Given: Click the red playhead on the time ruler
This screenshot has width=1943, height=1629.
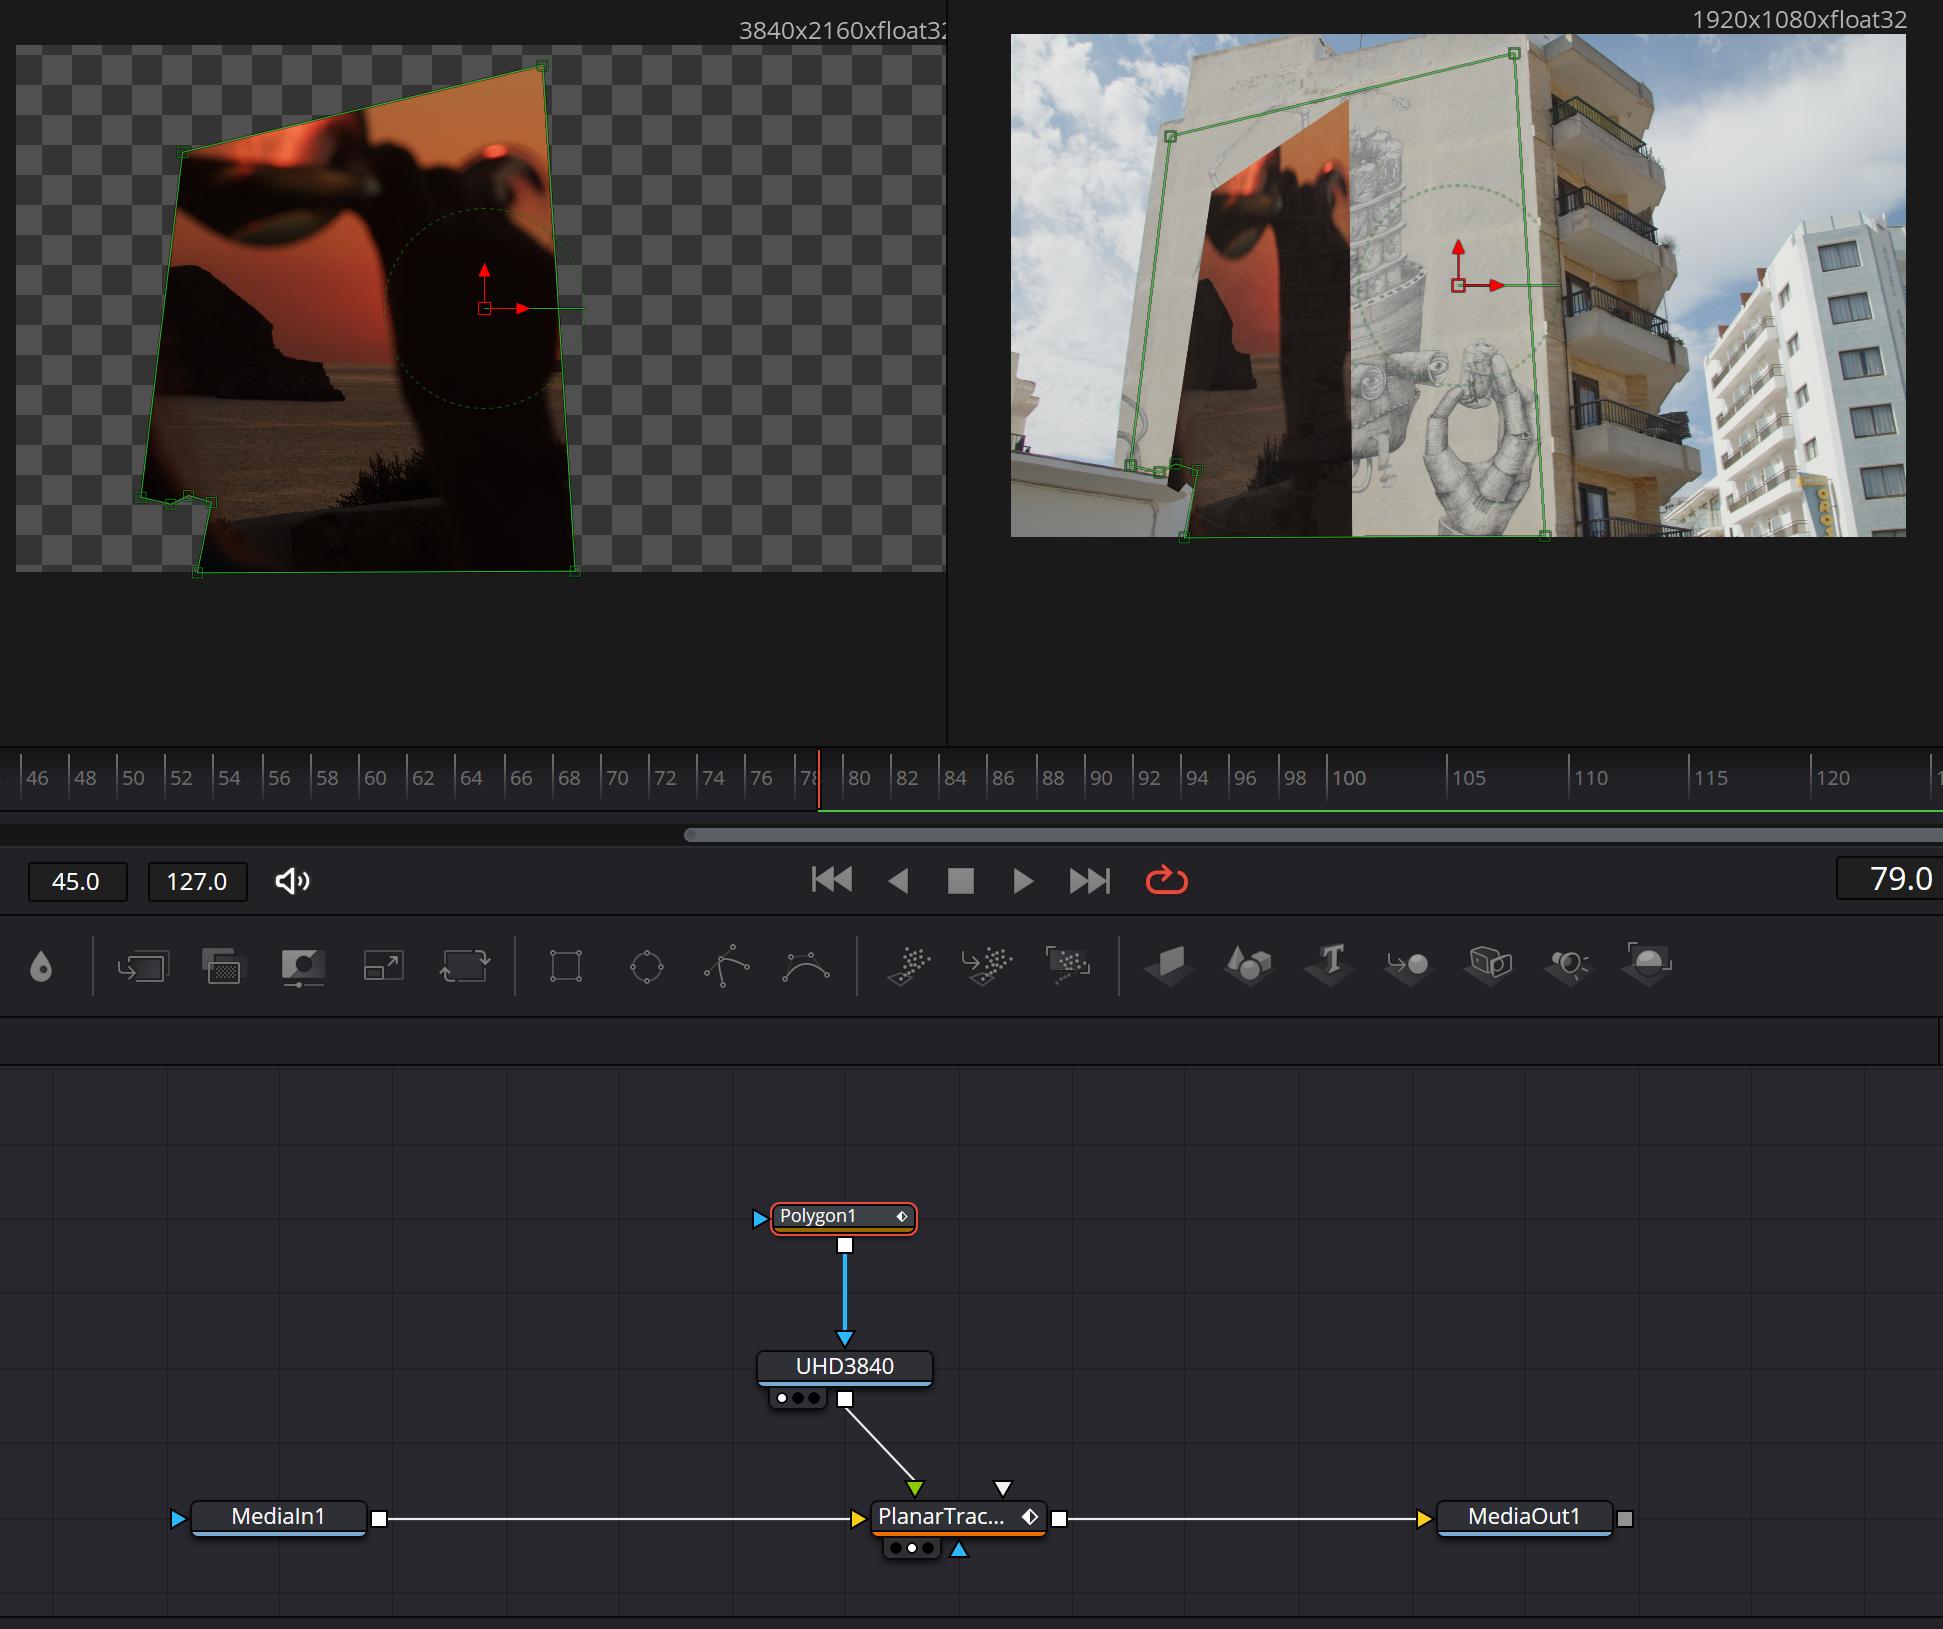Looking at the screenshot, I should tap(819, 779).
